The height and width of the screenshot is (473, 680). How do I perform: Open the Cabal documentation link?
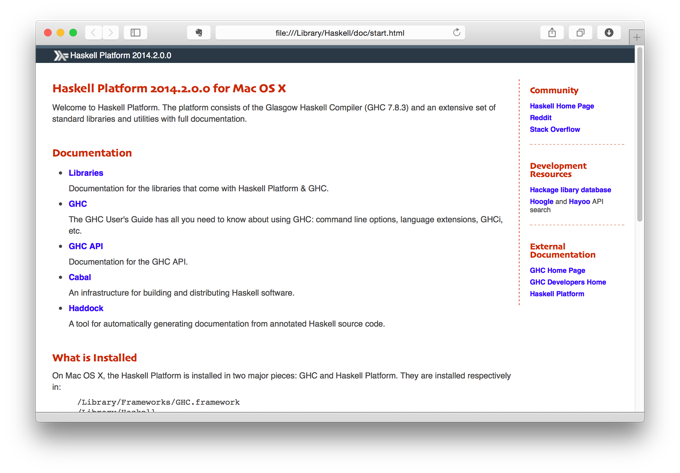80,277
